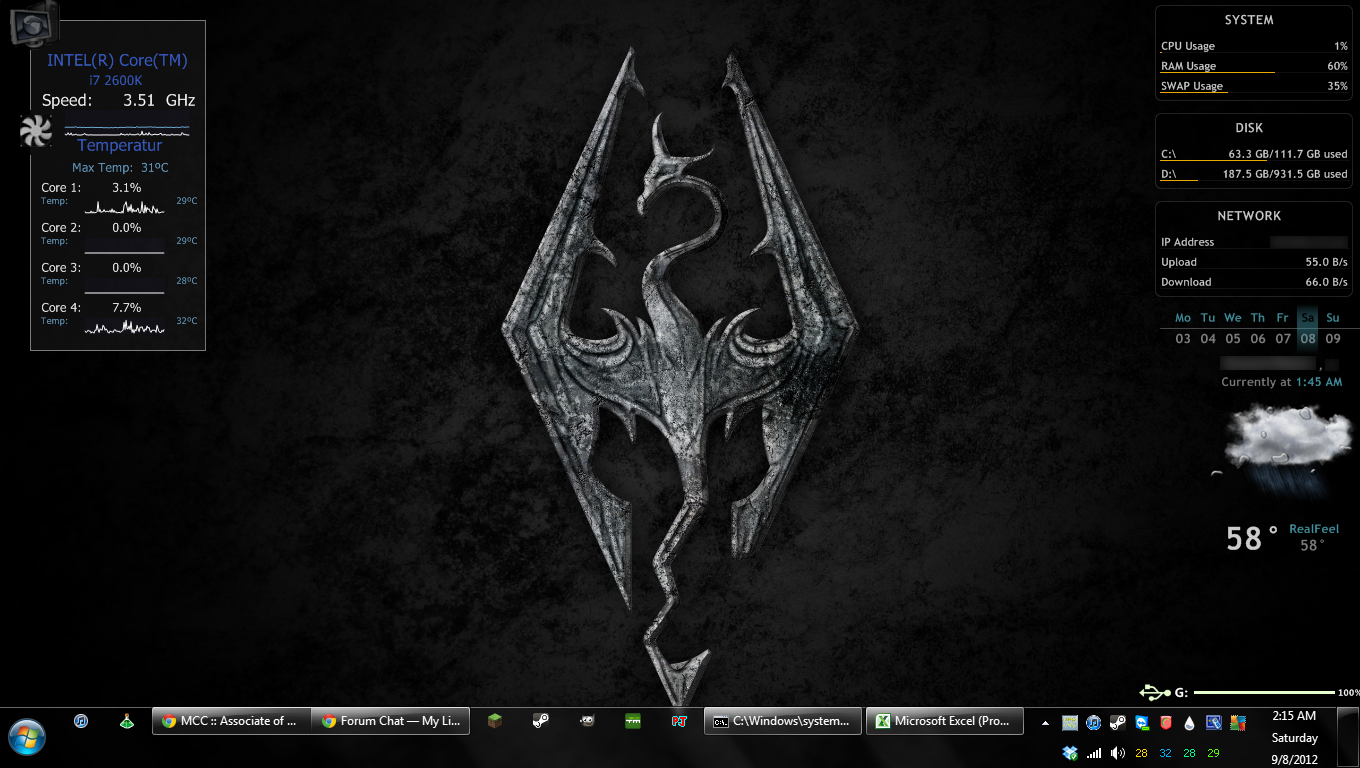This screenshot has width=1360, height=768.
Task: Click the G: drive usage bar
Action: tap(1264, 692)
